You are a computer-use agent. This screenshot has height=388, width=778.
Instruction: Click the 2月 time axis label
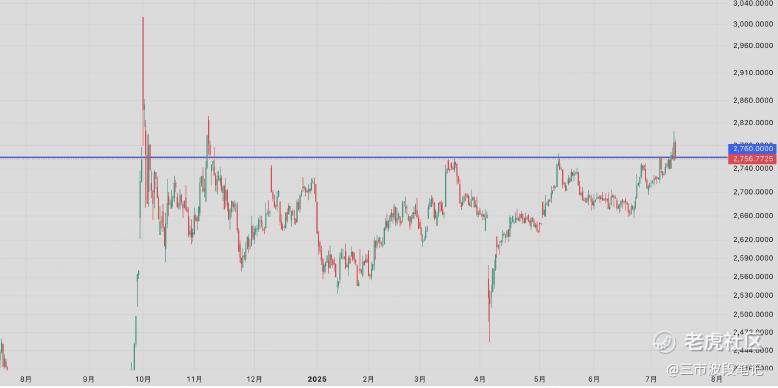(x=368, y=379)
